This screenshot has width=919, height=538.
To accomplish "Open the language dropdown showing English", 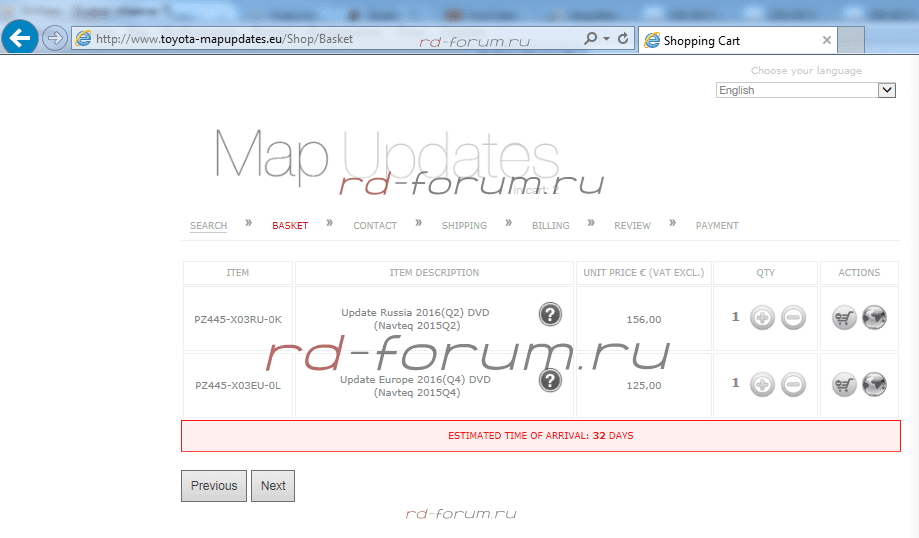I will click(805, 90).
